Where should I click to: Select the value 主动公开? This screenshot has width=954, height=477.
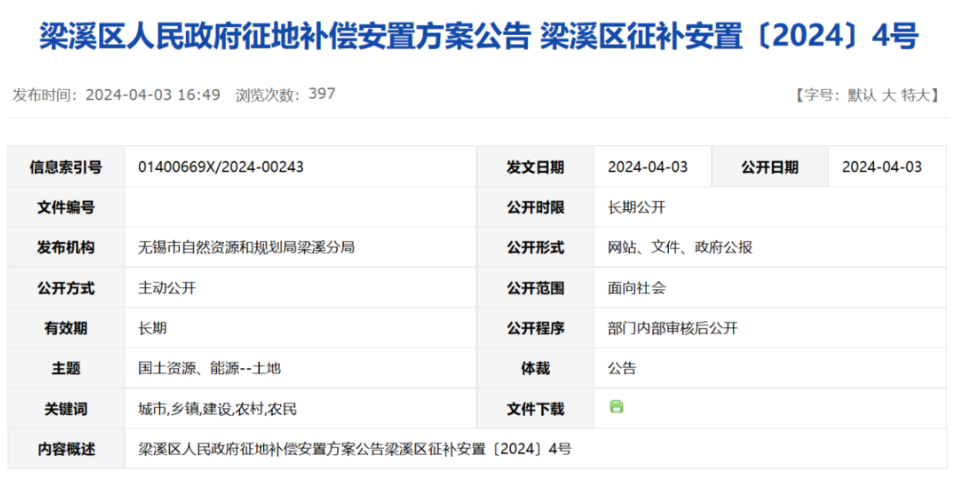tap(167, 288)
